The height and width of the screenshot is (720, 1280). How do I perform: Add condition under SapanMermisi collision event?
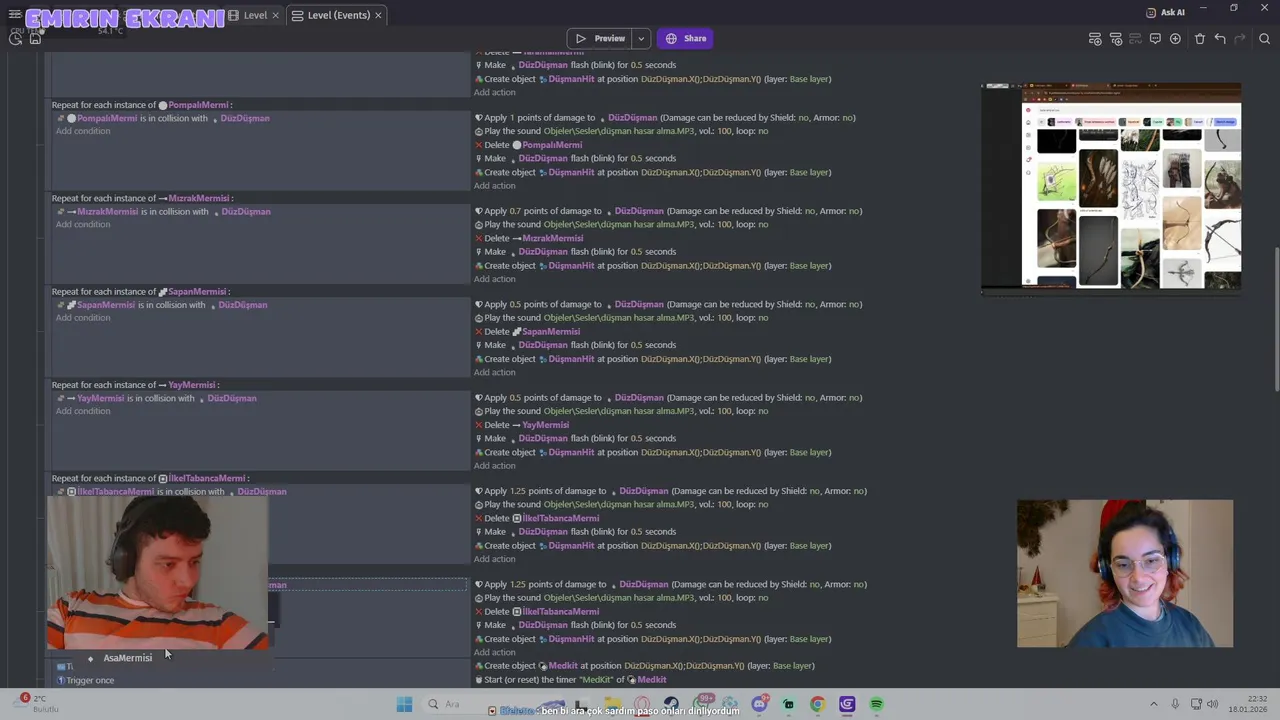(x=83, y=317)
